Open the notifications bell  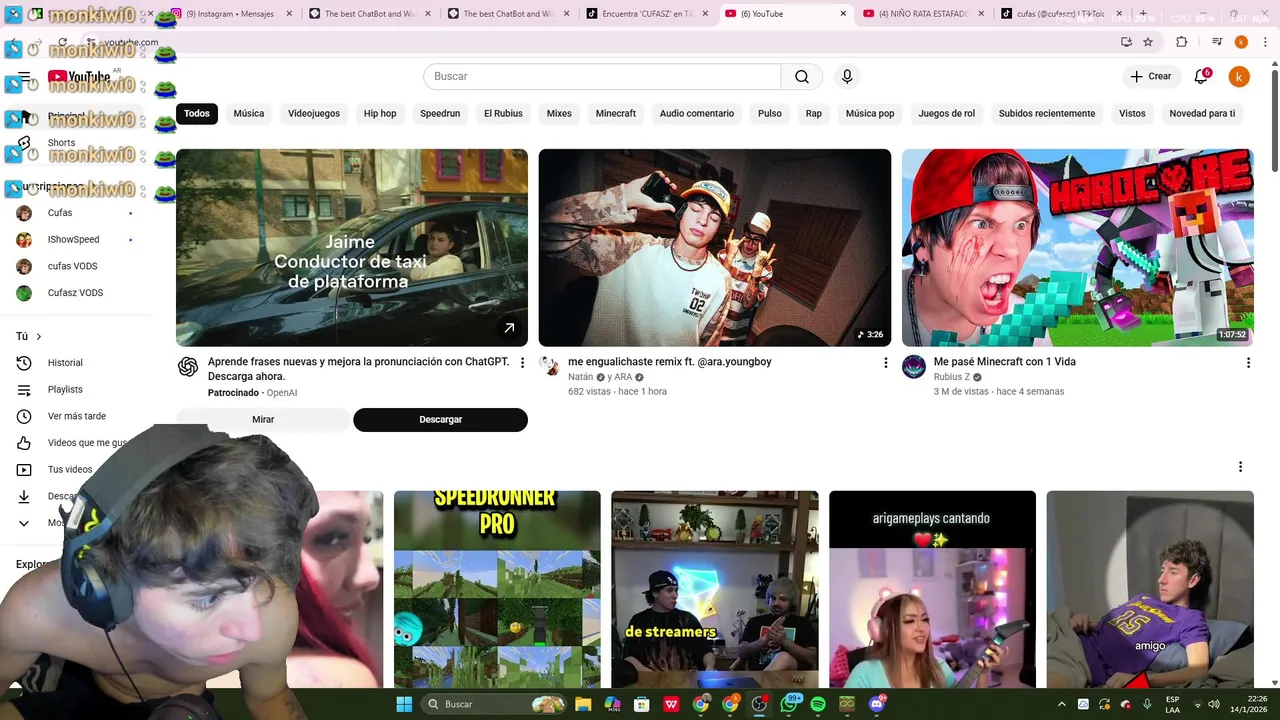1202,77
